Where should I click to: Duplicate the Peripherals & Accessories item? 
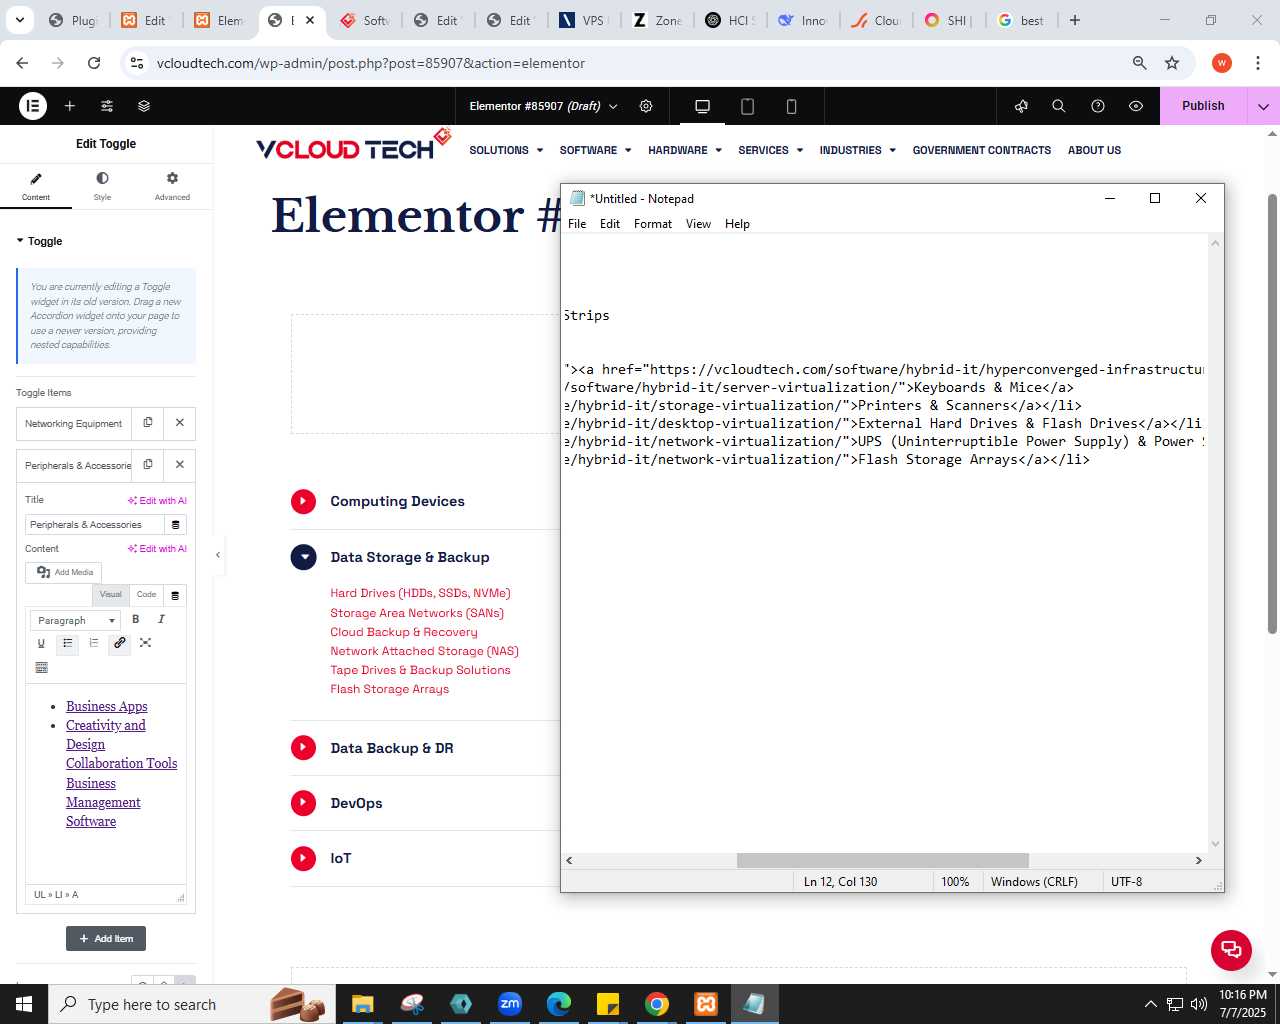click(x=148, y=464)
